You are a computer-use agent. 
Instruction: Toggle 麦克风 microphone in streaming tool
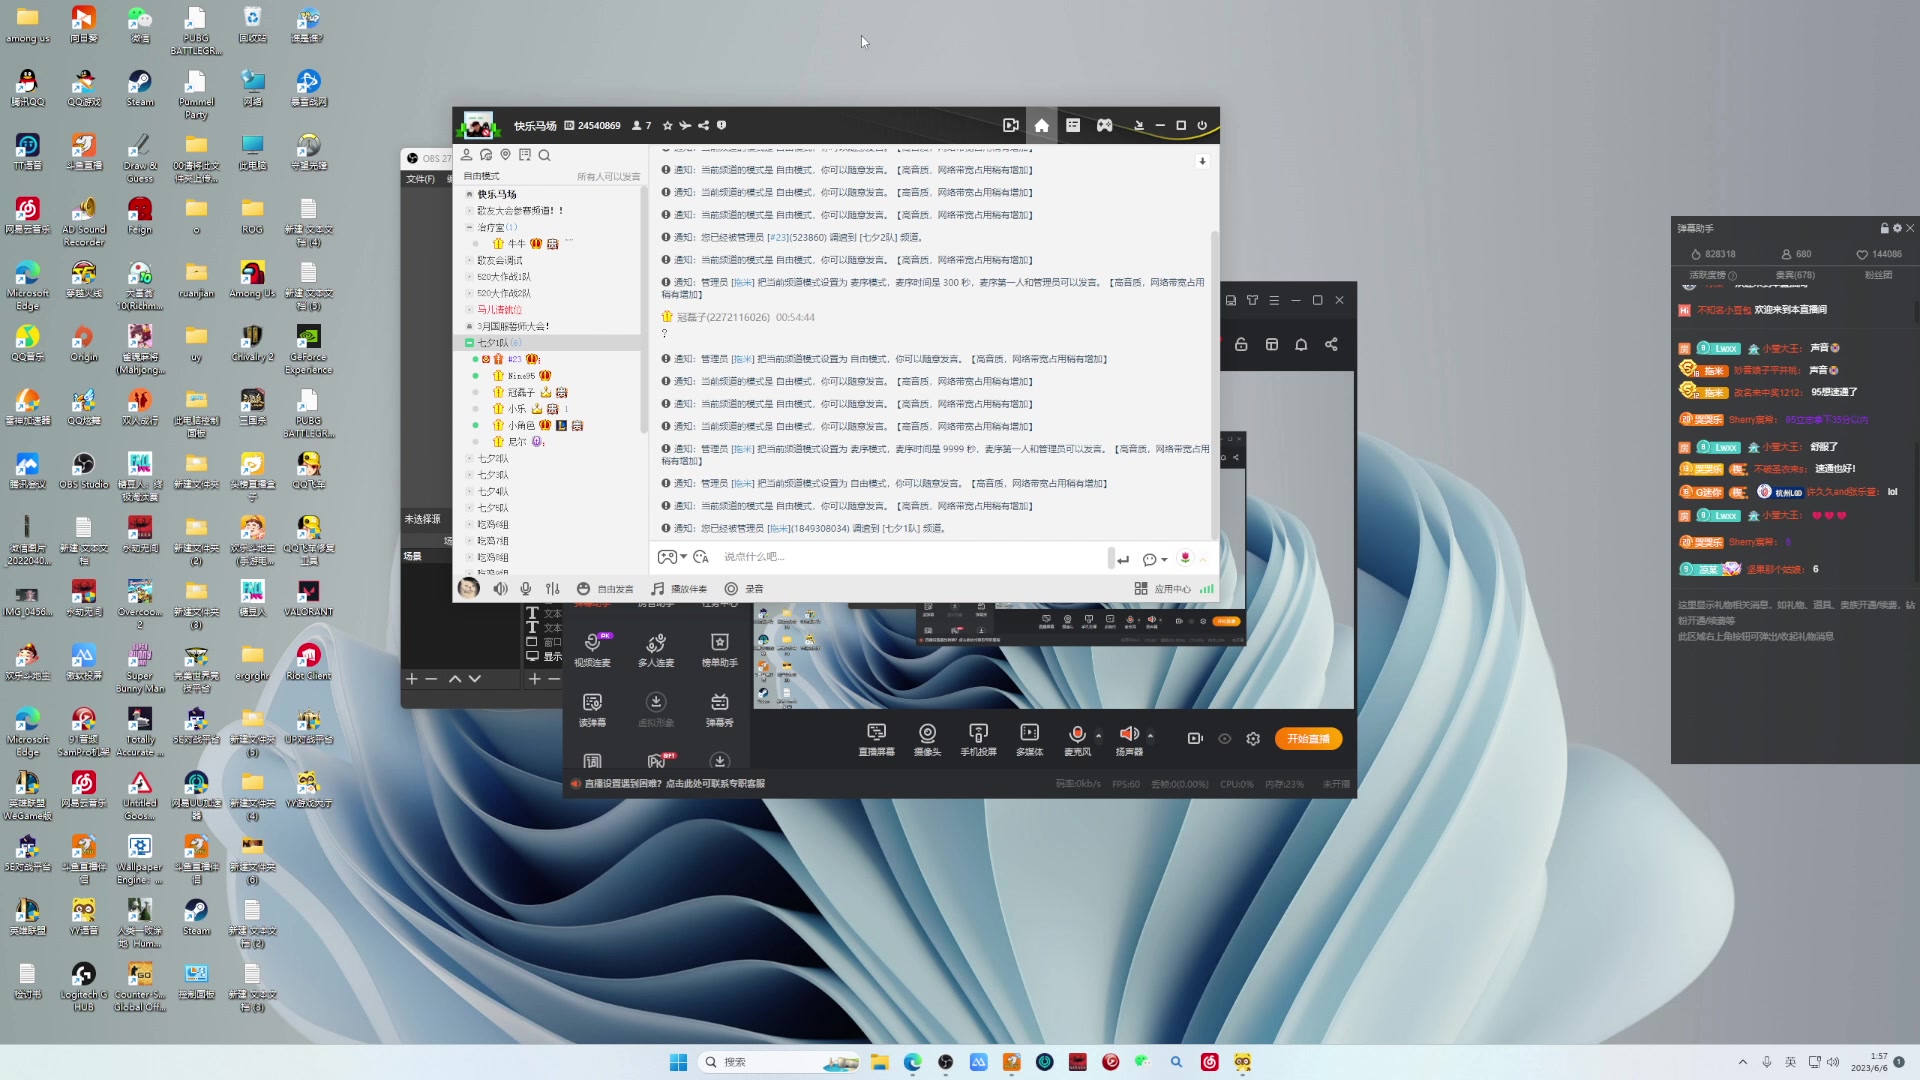click(x=1077, y=739)
